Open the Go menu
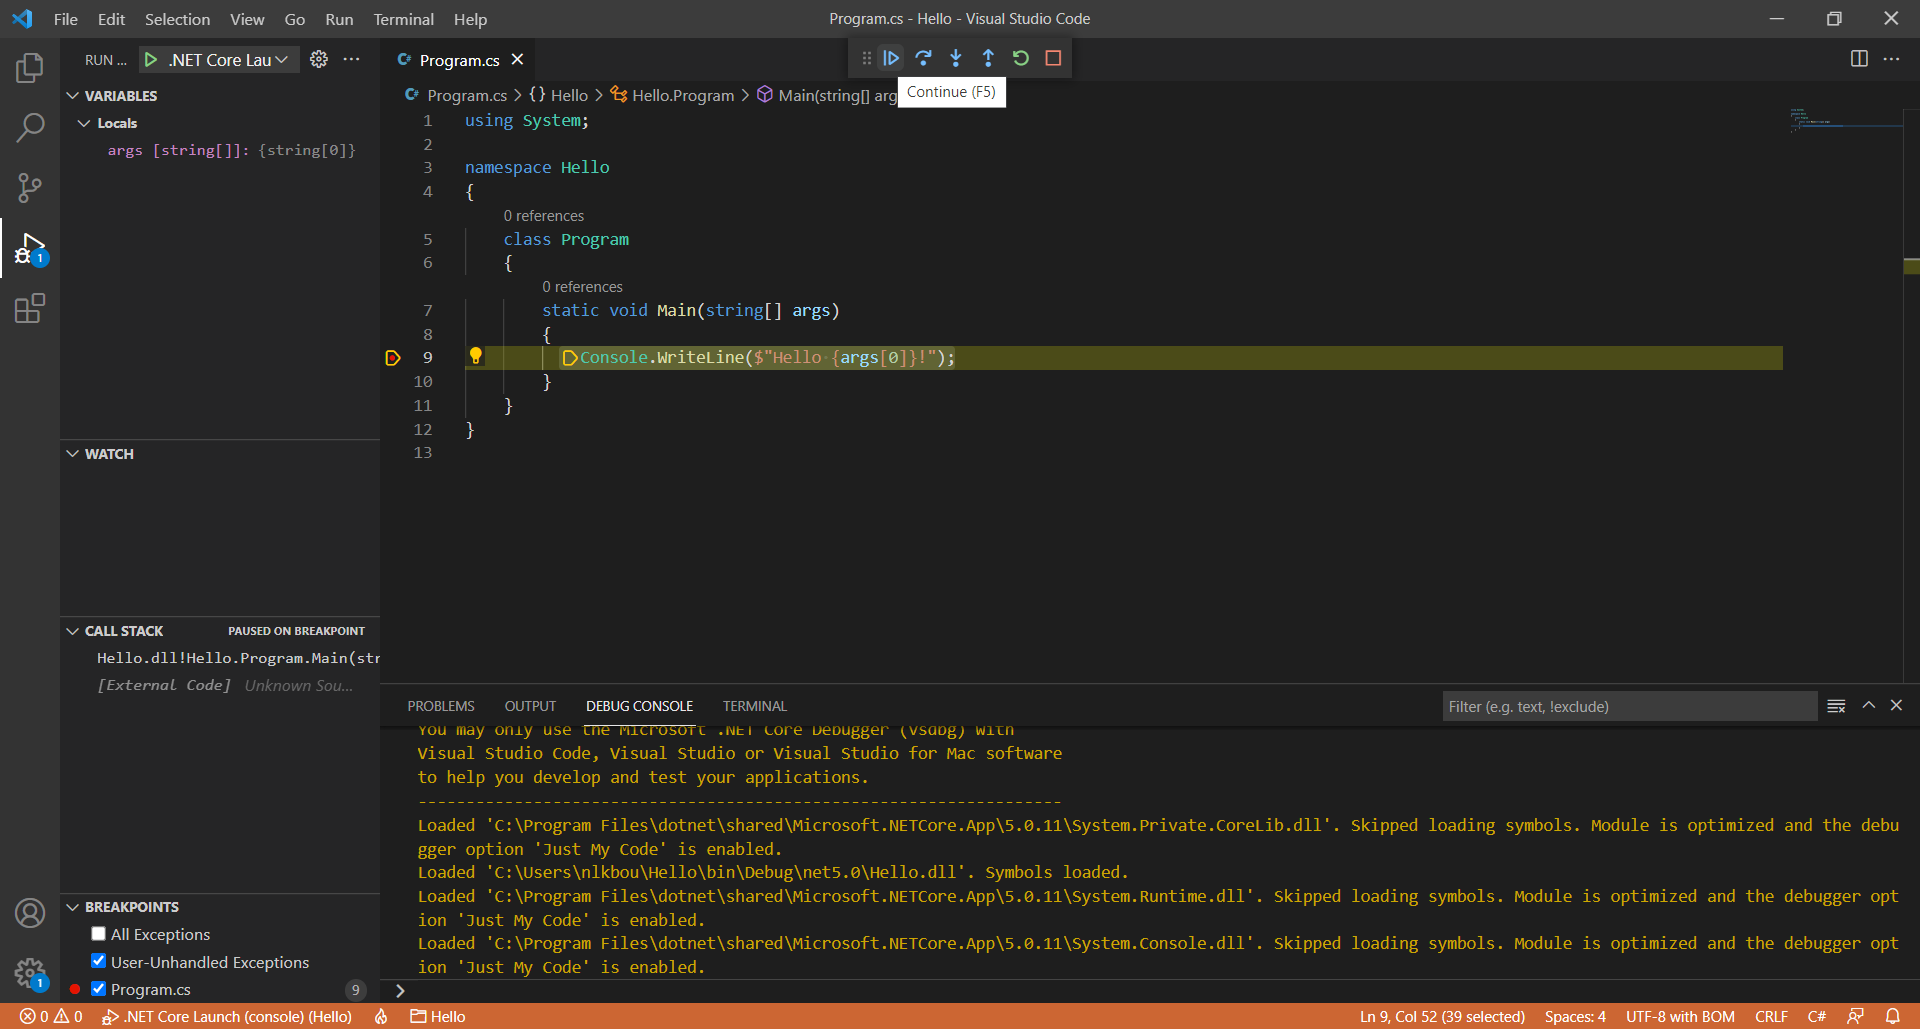The height and width of the screenshot is (1029, 1920). (294, 19)
